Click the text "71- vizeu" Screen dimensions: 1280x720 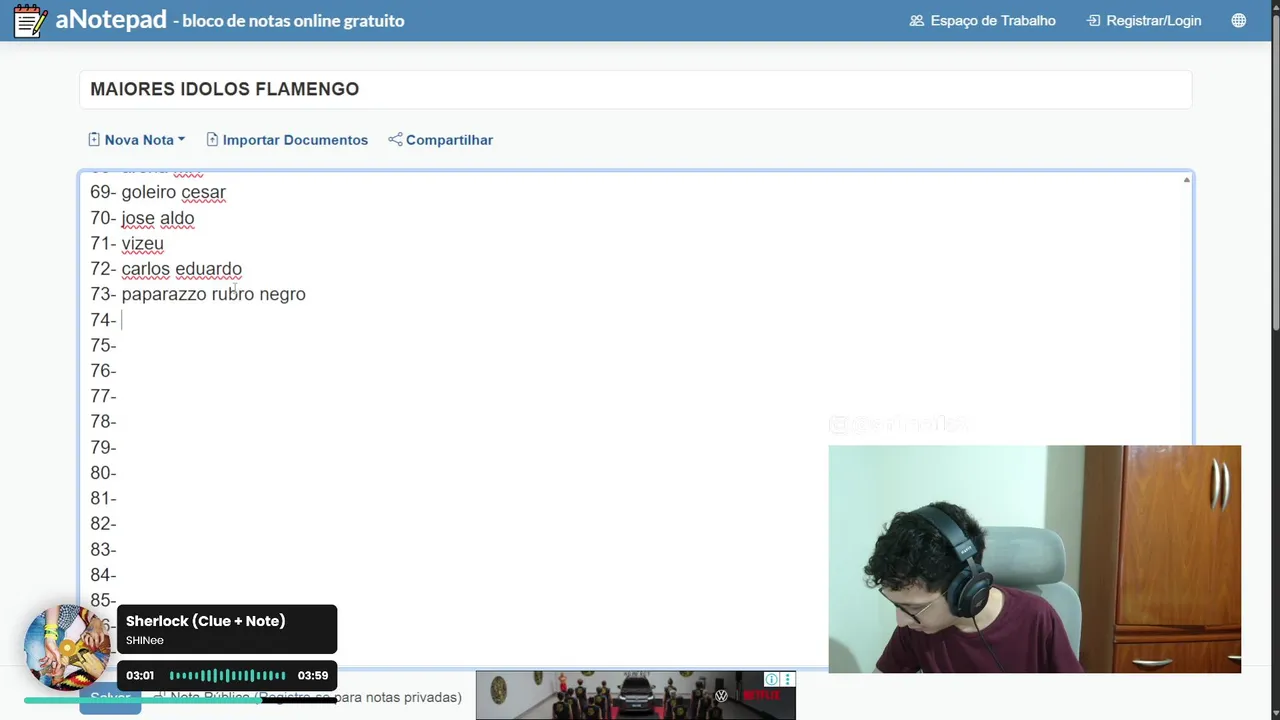[127, 243]
